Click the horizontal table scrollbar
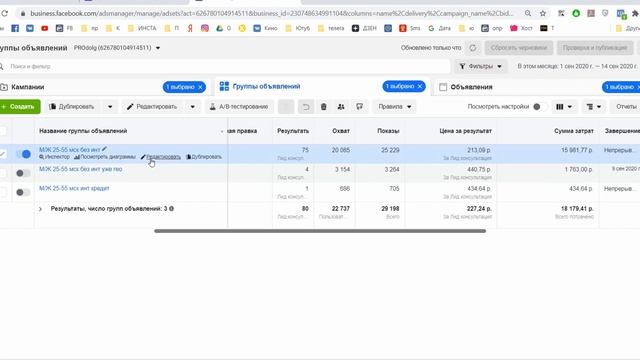The height and width of the screenshot is (360, 640). pyautogui.click(x=320, y=231)
